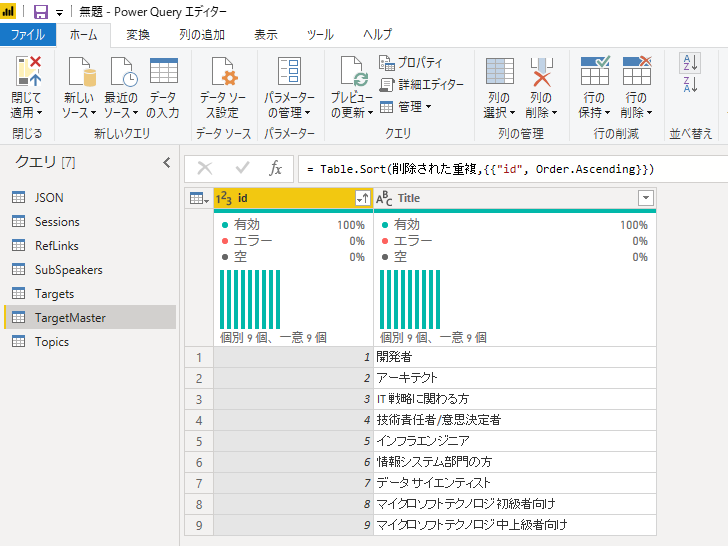Select the RefLinks query
Viewport: 728px width, 546px height.
(90, 246)
